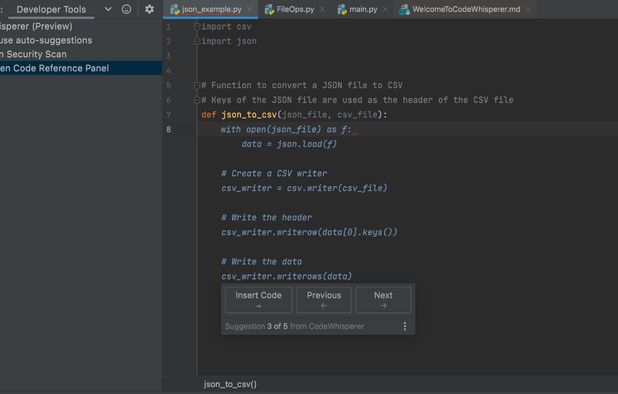Switch to the FileOps.py tab
618x394 pixels.
coord(295,9)
